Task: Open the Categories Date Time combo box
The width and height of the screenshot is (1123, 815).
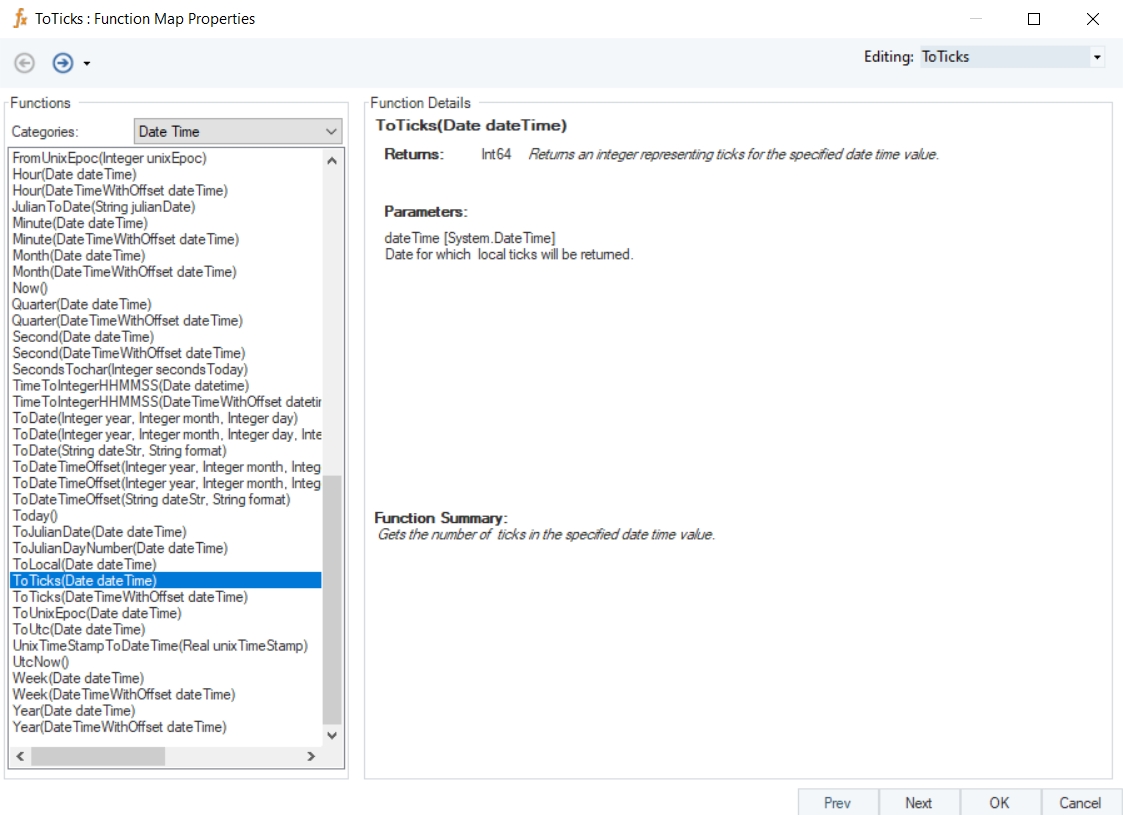Action: tap(238, 132)
